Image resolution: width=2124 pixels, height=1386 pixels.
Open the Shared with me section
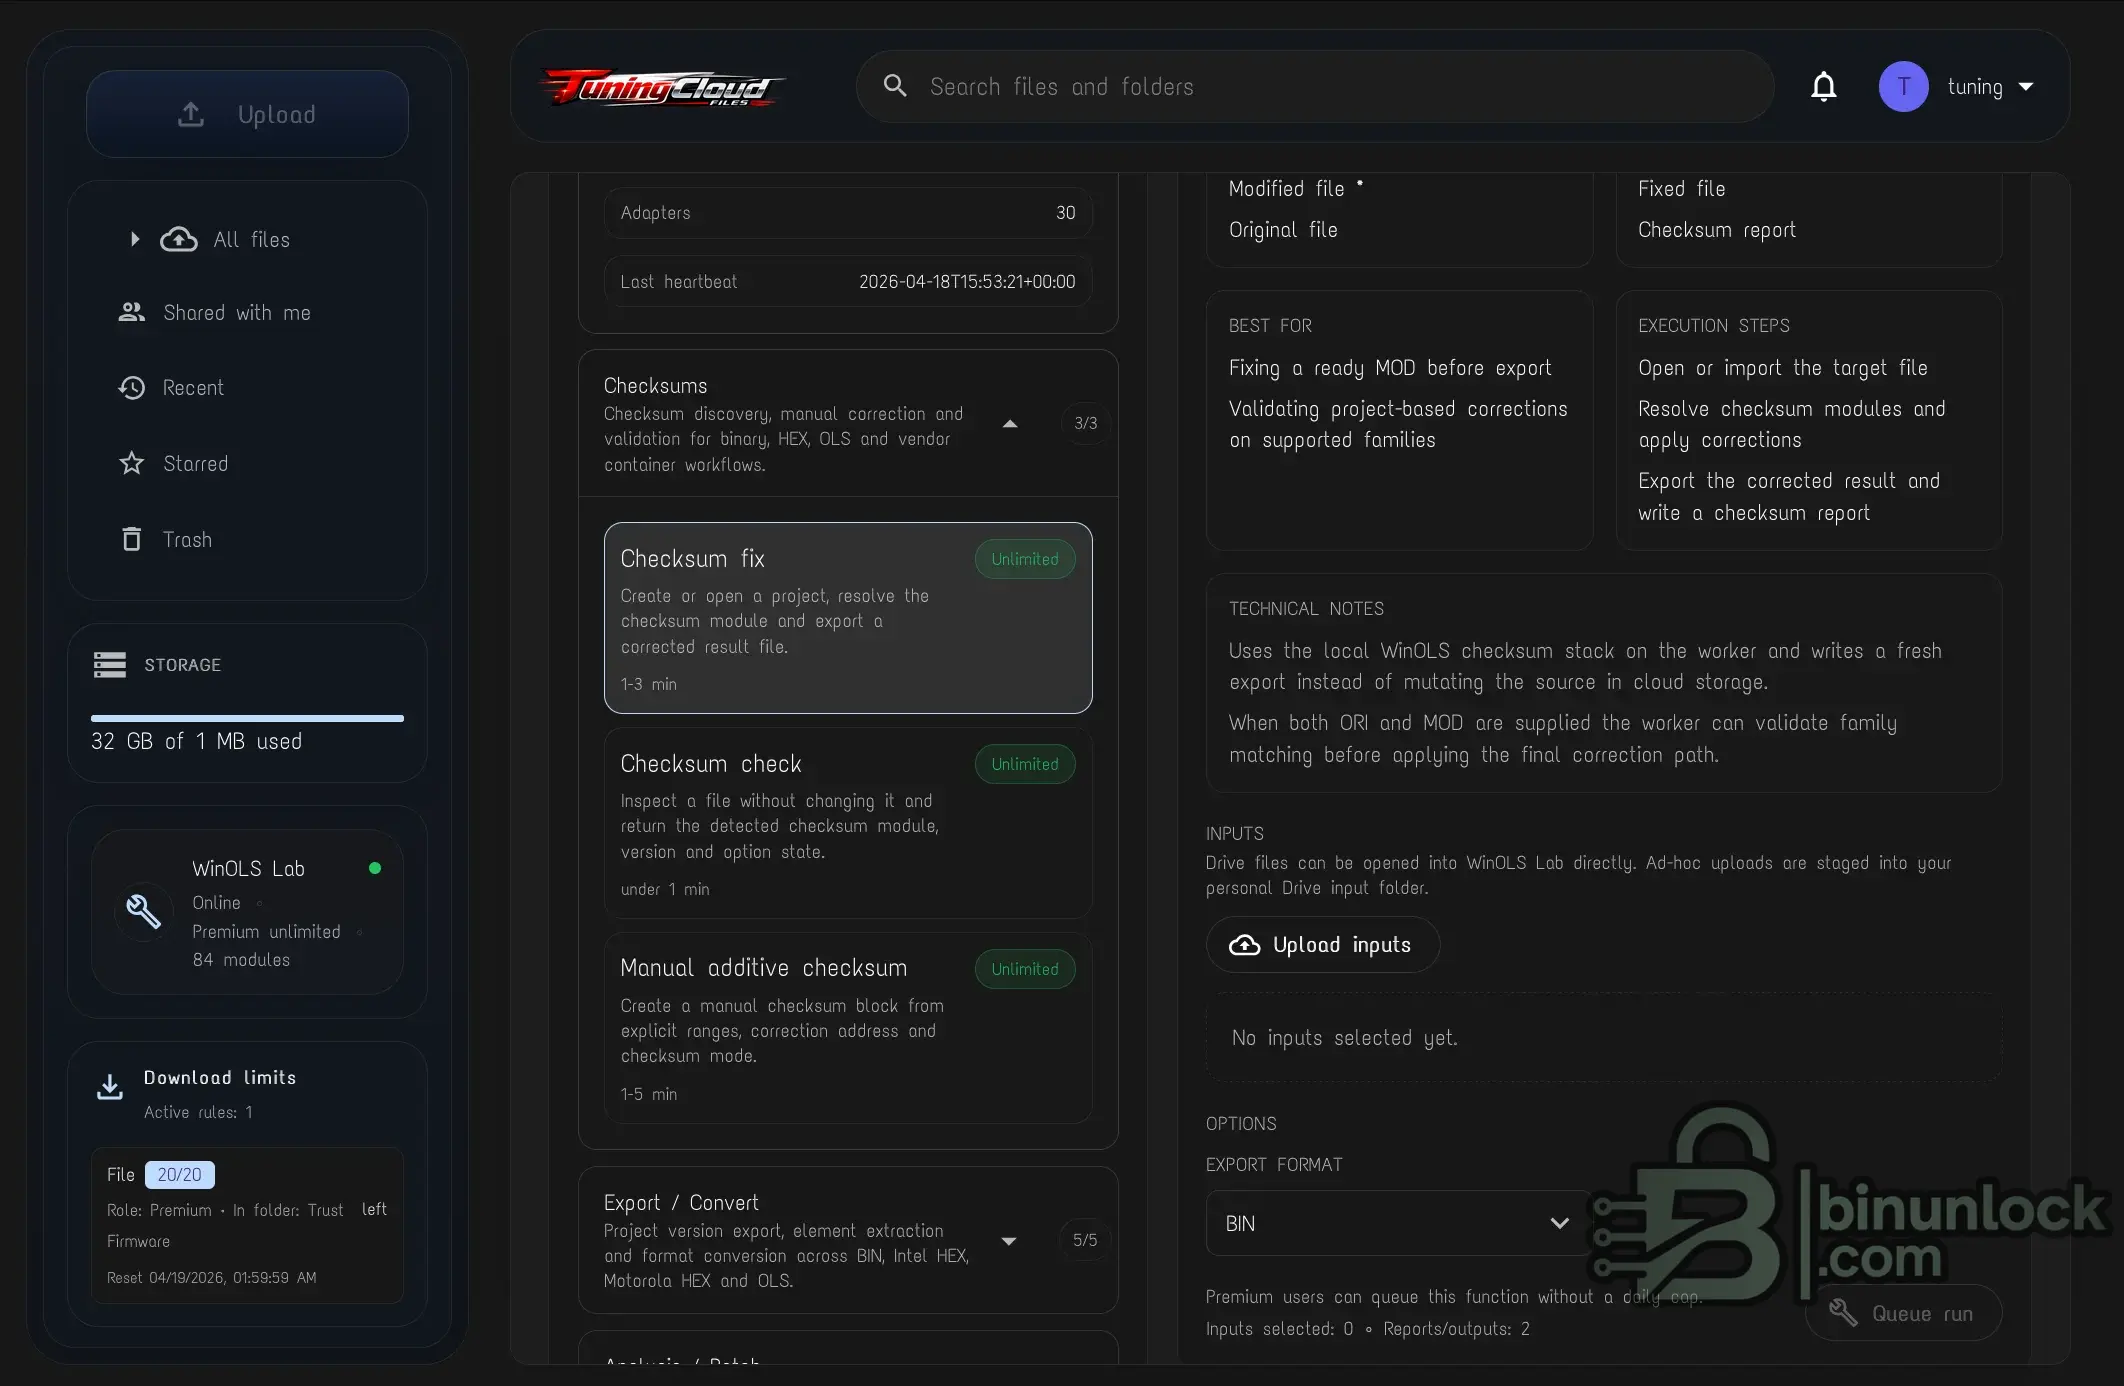coord(236,313)
